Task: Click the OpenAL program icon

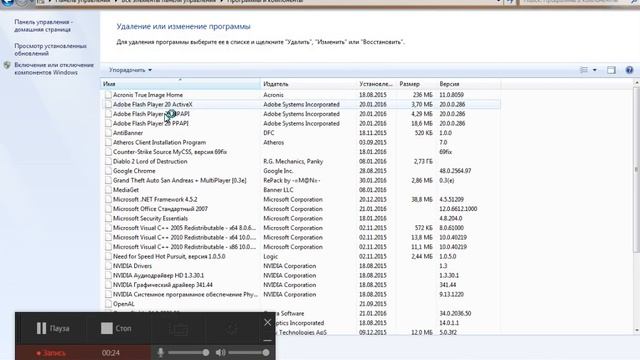Action: point(108,304)
